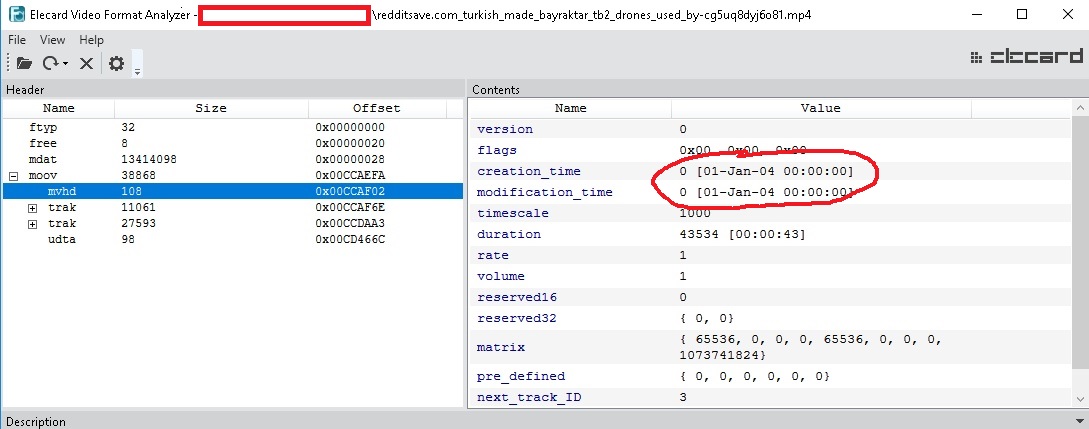Image resolution: width=1089 pixels, height=429 pixels.
Task: Click the close file X toolbar icon
Action: (x=86, y=63)
